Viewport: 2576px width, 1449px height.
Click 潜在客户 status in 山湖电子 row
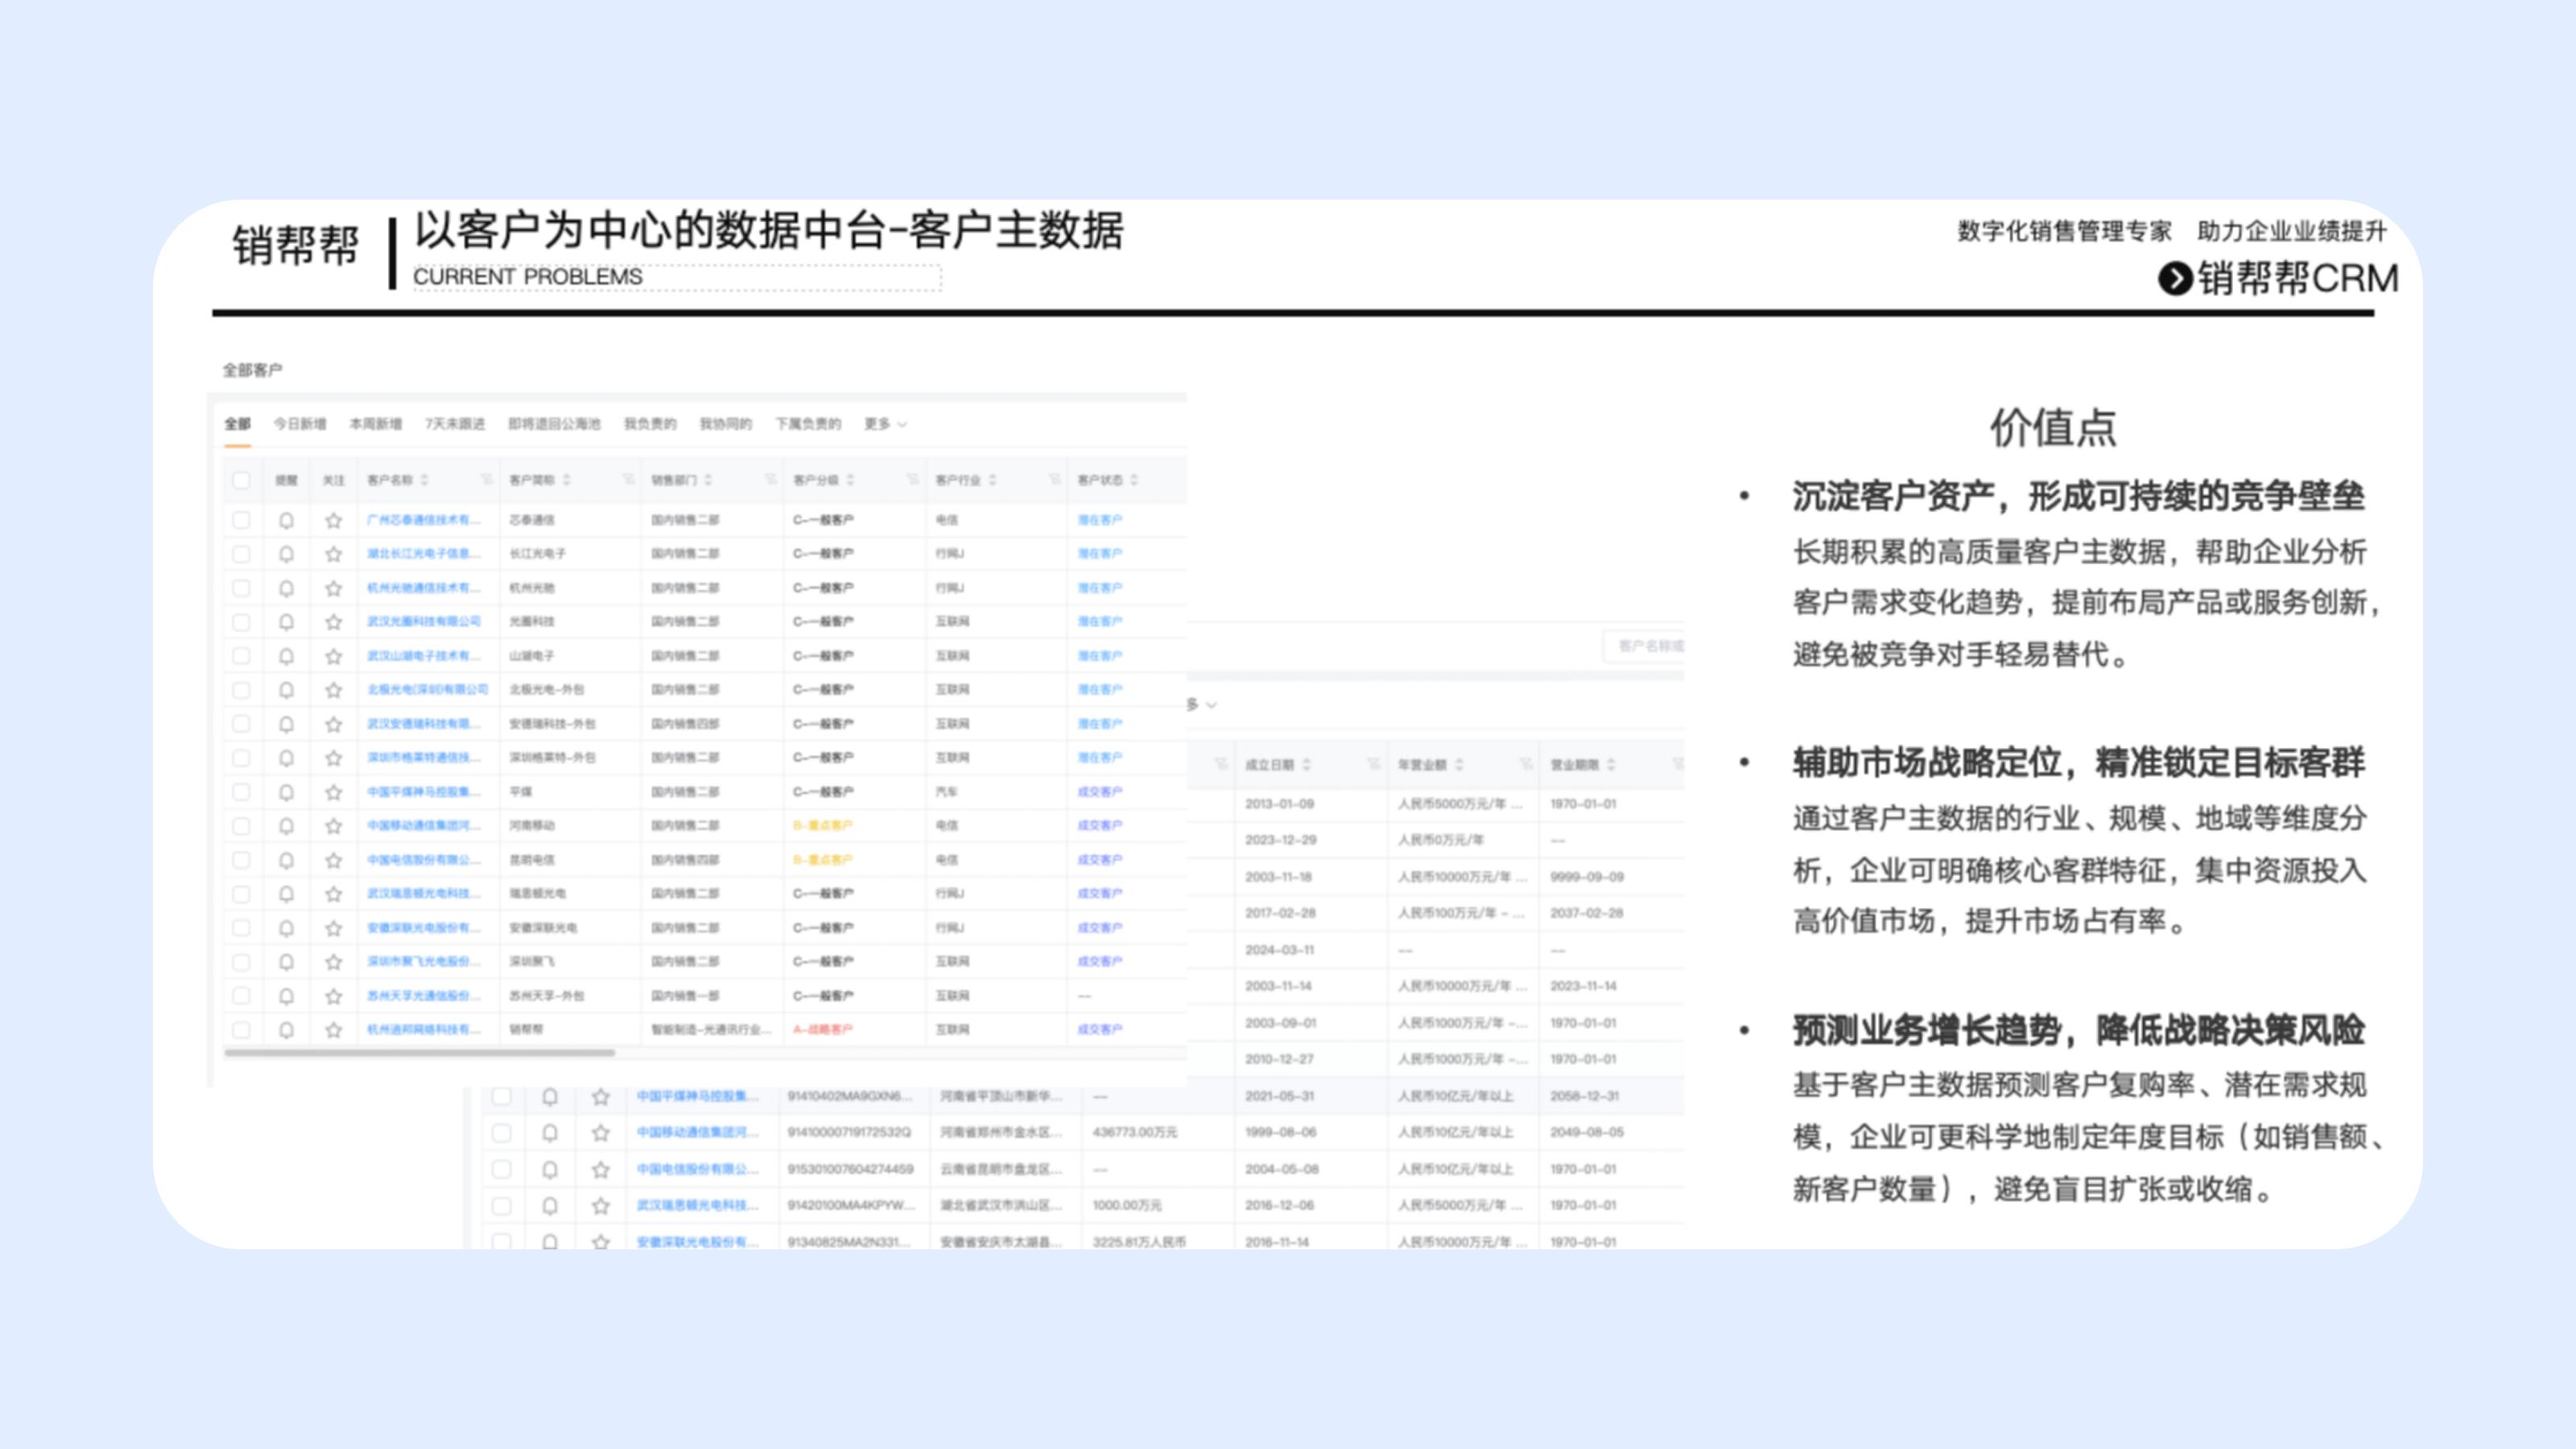1100,656
